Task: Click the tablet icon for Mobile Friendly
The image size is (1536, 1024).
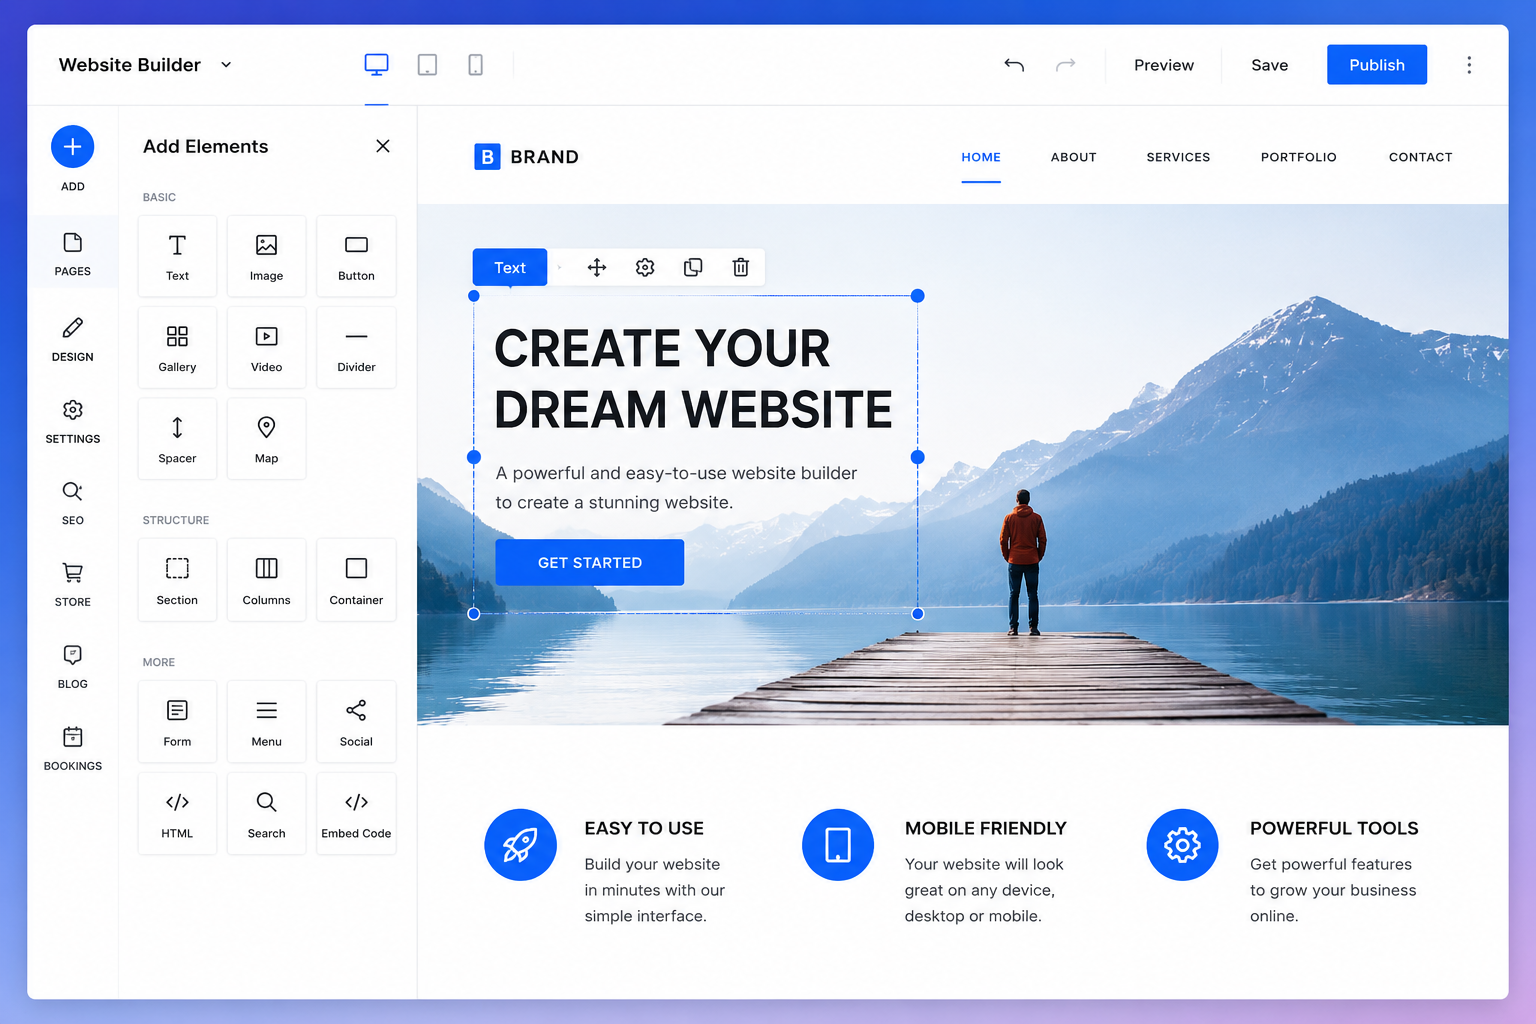Action: [x=838, y=845]
